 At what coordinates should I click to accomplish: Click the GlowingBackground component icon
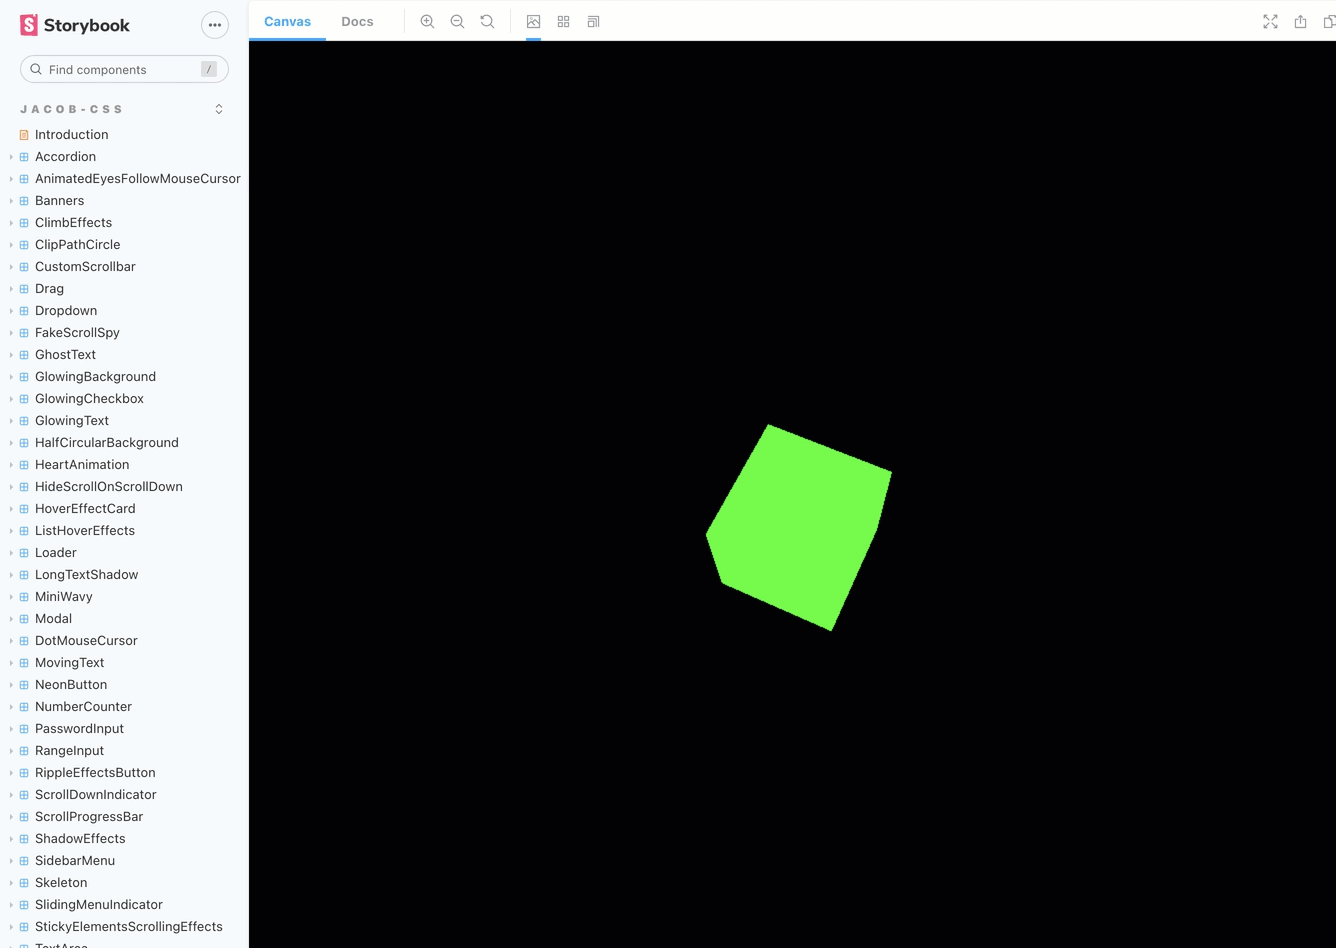[x=24, y=376]
